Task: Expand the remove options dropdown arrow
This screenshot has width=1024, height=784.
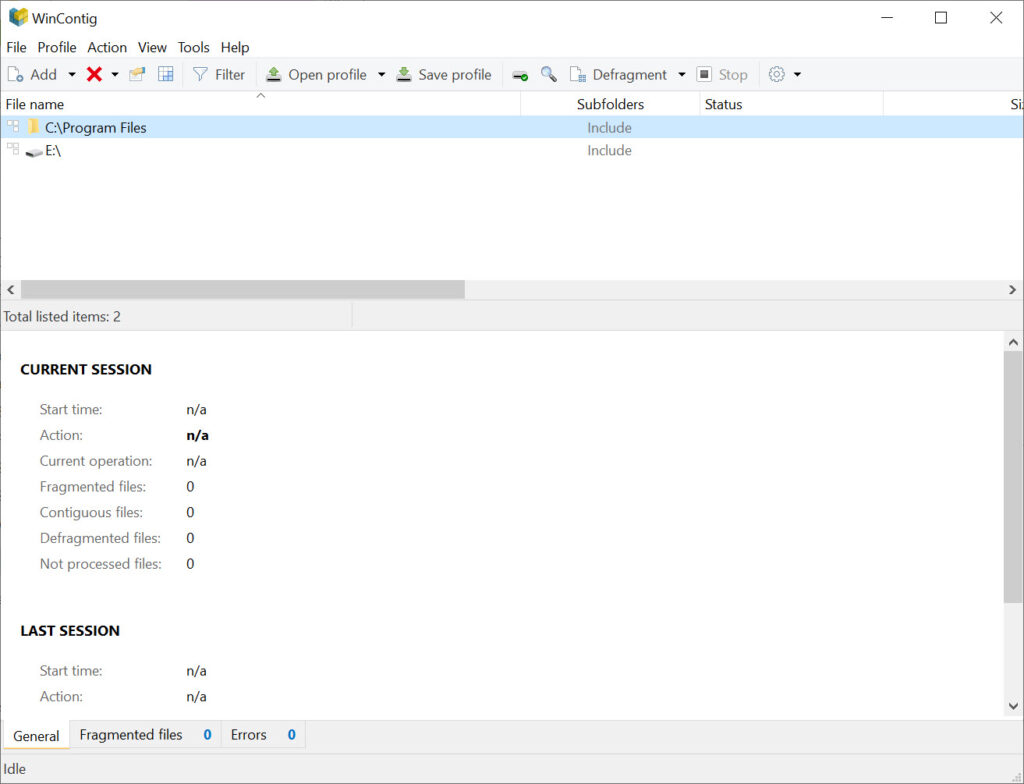Action: (115, 74)
